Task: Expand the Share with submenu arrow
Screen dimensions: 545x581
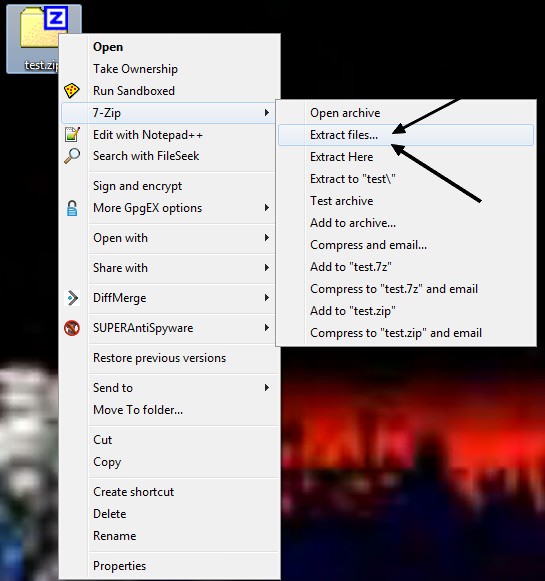Action: pyautogui.click(x=266, y=268)
